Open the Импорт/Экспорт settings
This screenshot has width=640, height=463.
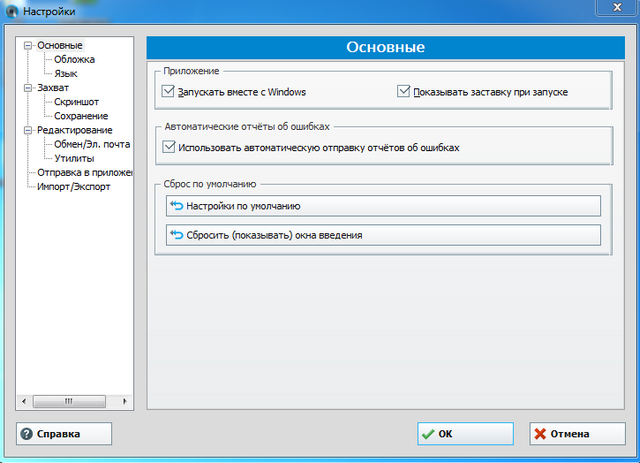click(73, 187)
